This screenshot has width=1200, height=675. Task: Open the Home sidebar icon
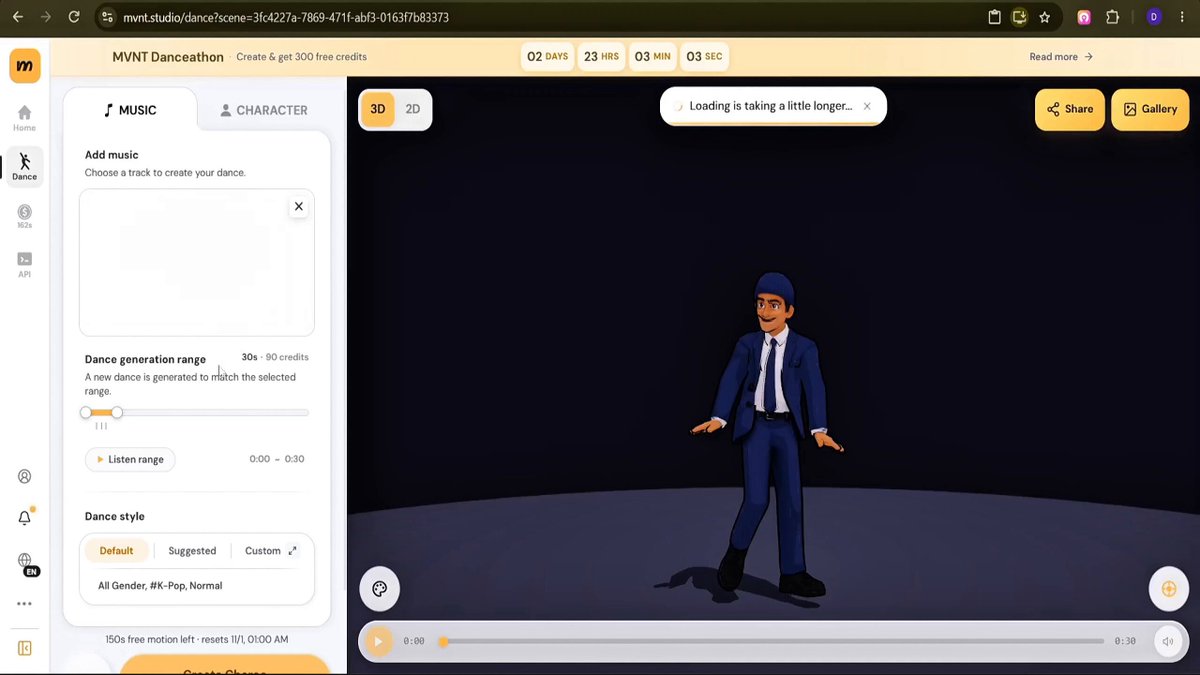[24, 118]
